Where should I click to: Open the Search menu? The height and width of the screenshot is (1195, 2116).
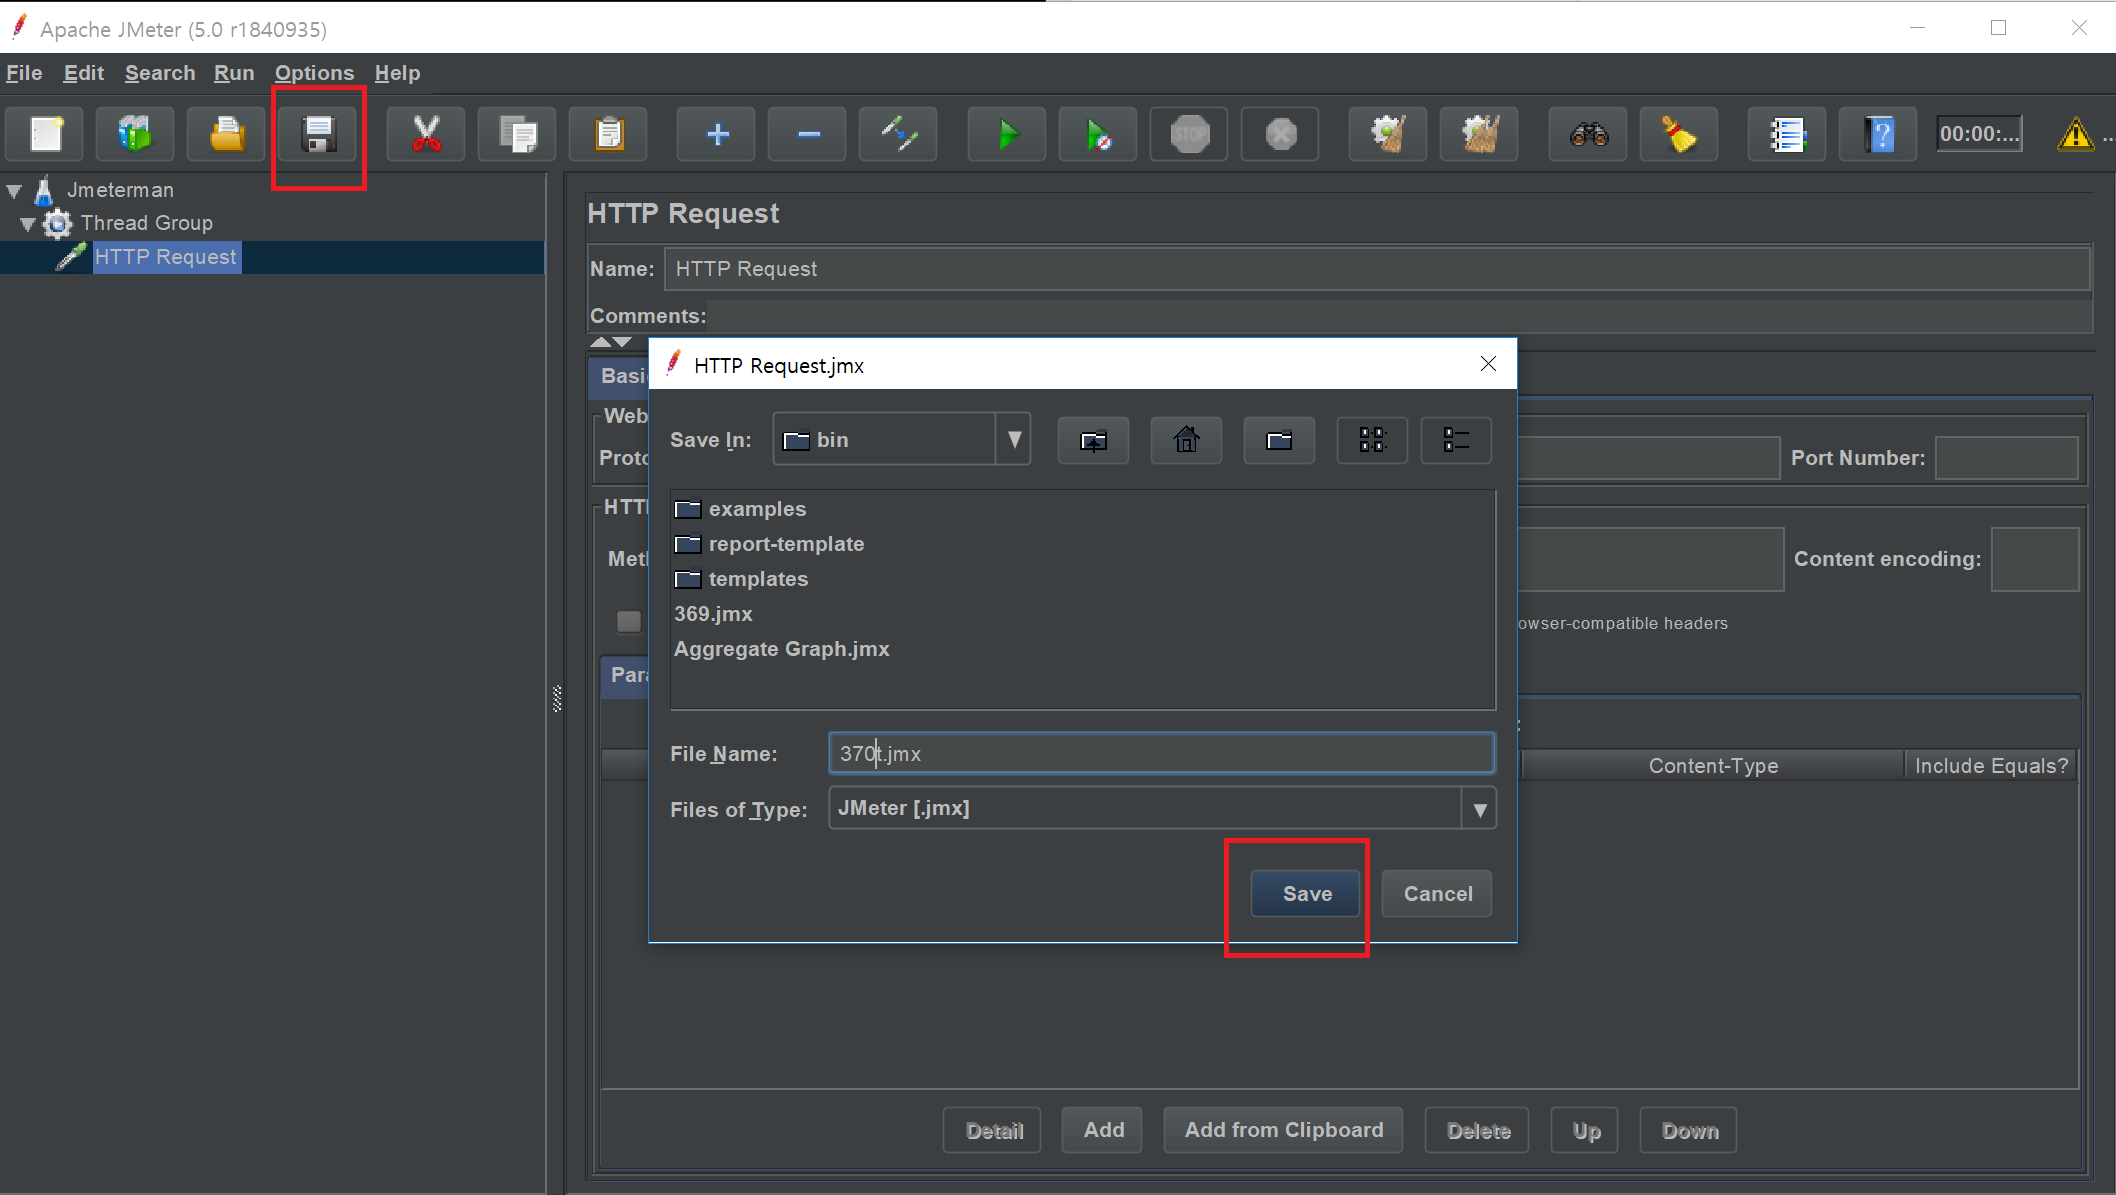tap(160, 73)
